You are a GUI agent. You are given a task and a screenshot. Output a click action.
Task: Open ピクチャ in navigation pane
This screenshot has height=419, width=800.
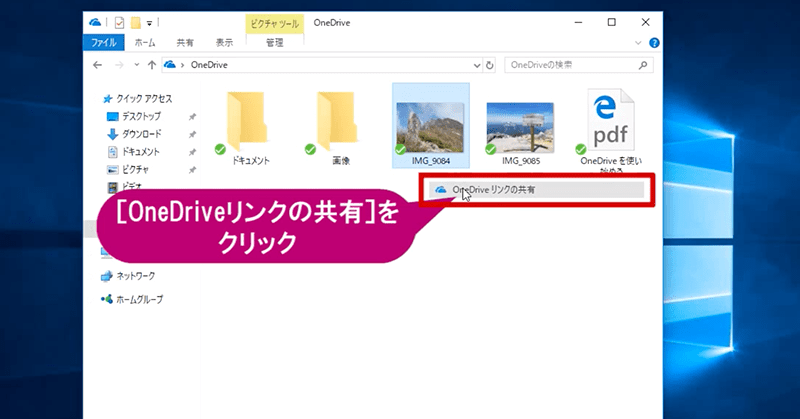click(x=135, y=169)
